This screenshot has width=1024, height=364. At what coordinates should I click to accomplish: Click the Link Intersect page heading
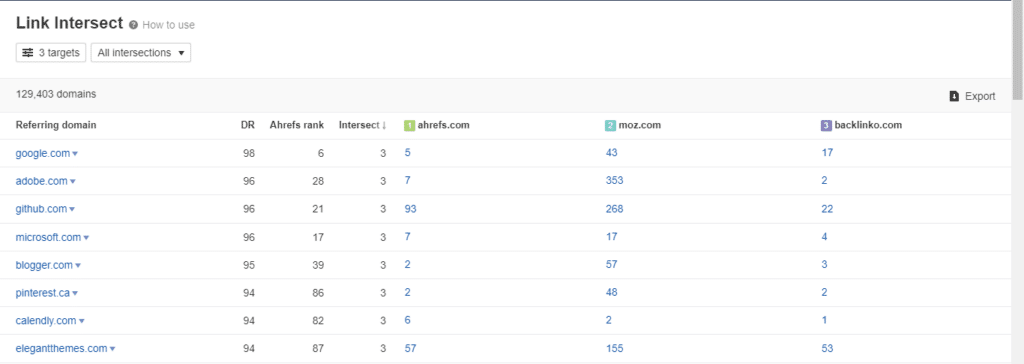69,24
